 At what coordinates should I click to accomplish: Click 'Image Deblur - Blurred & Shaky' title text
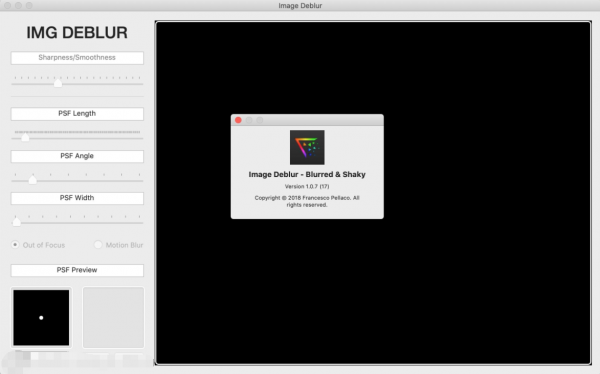307,175
